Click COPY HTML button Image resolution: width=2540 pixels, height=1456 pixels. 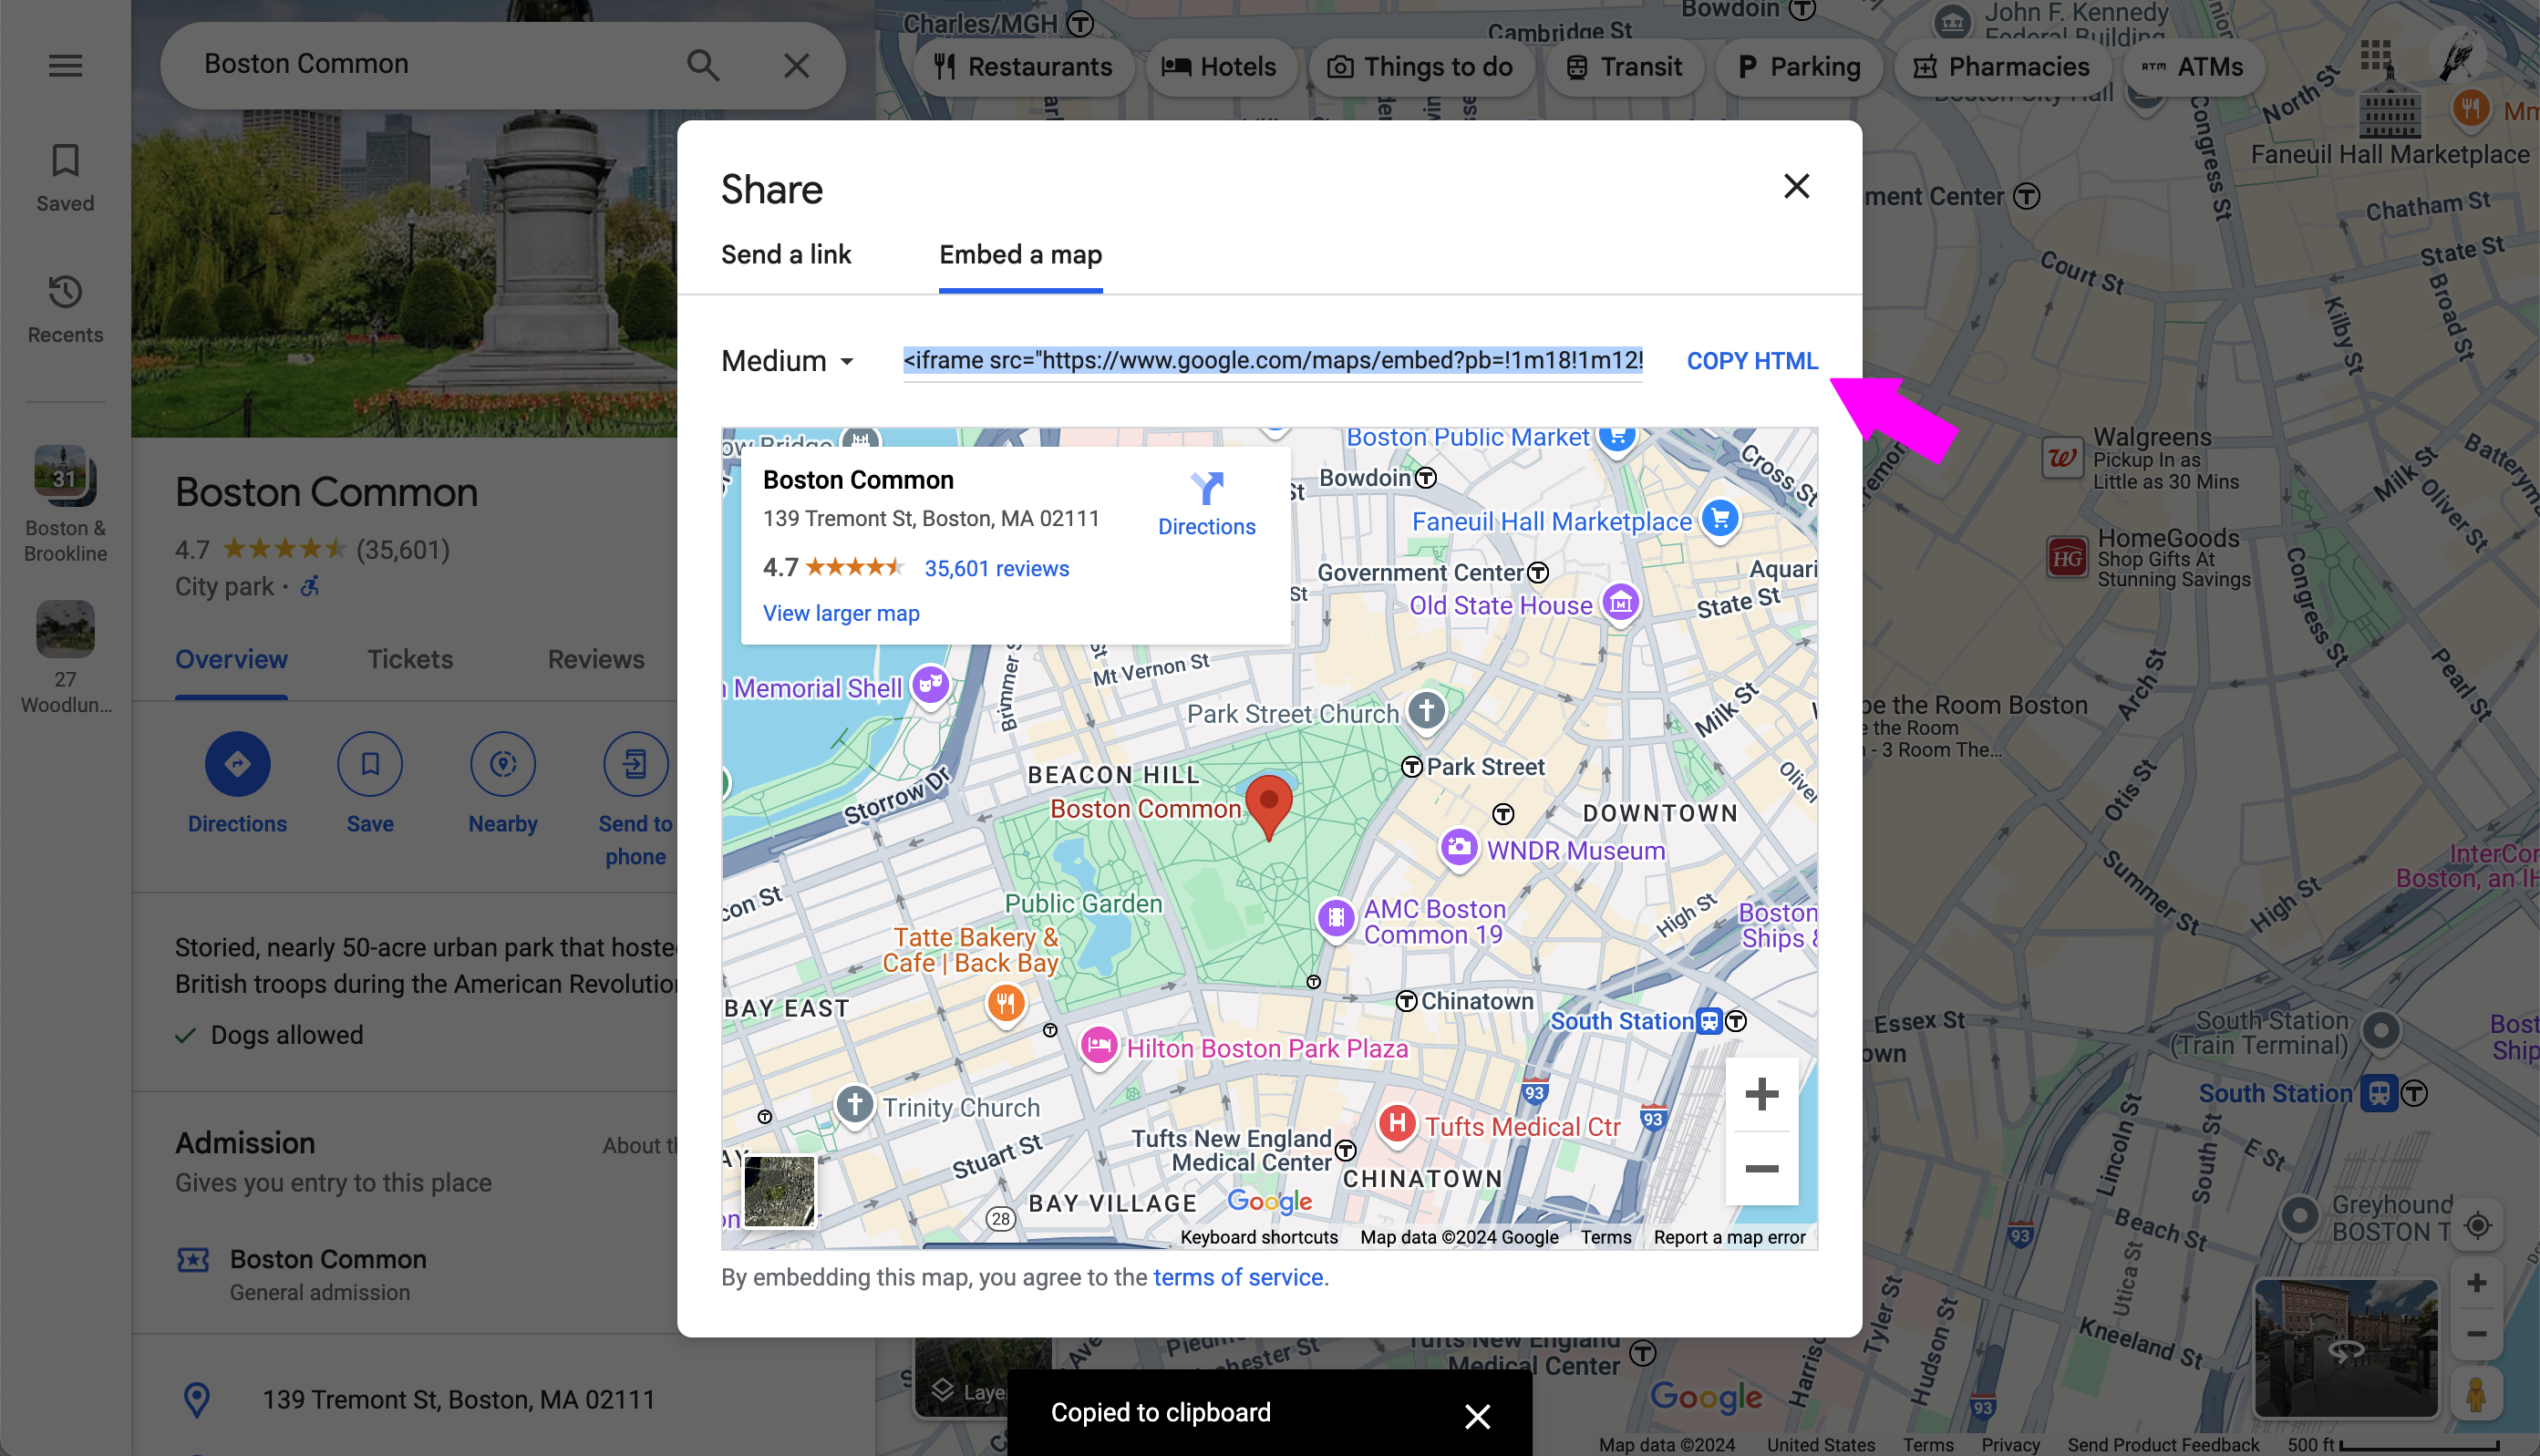coord(1752,361)
